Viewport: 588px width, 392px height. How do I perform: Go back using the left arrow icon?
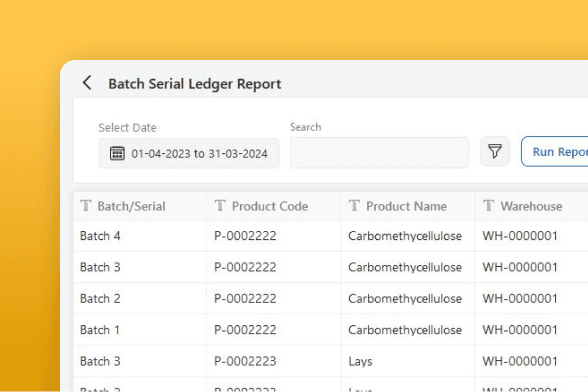(87, 83)
